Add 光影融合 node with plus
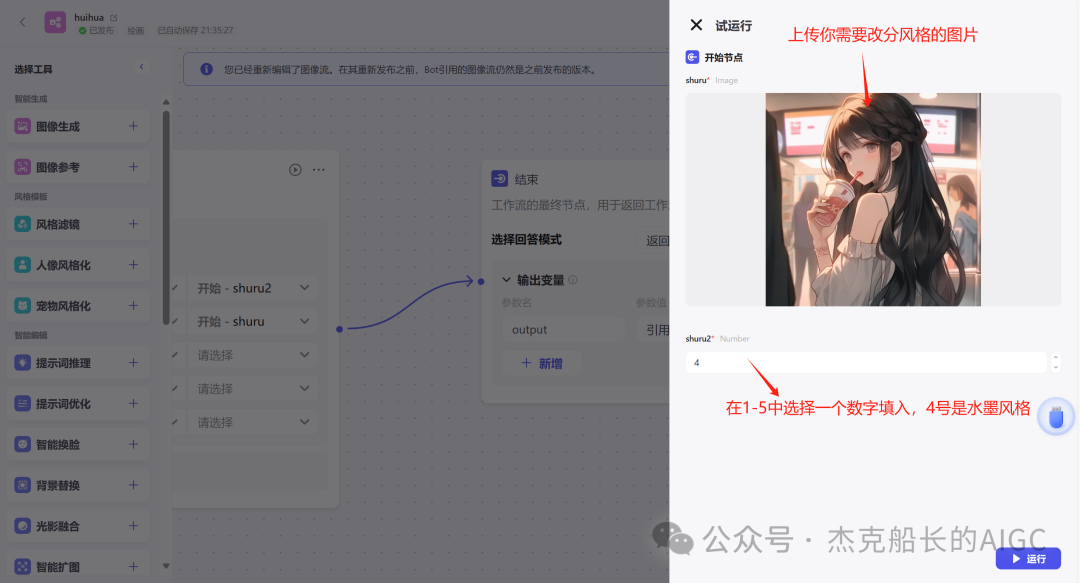The width and height of the screenshot is (1080, 583). point(134,526)
